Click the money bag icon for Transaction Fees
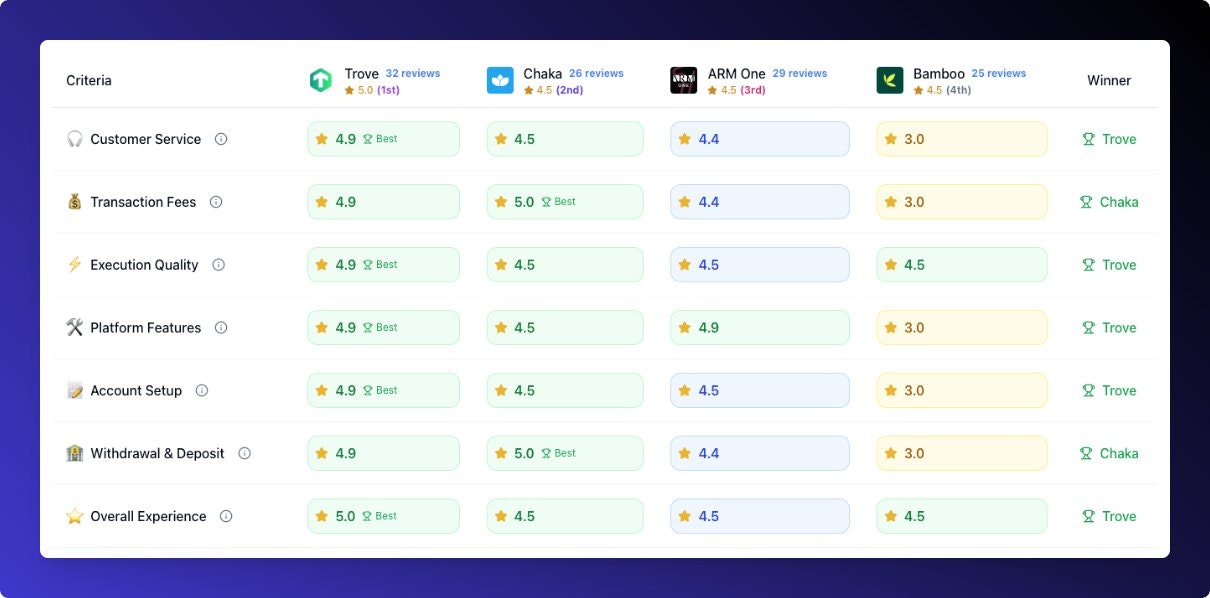The width and height of the screenshot is (1210, 598). [x=73, y=201]
